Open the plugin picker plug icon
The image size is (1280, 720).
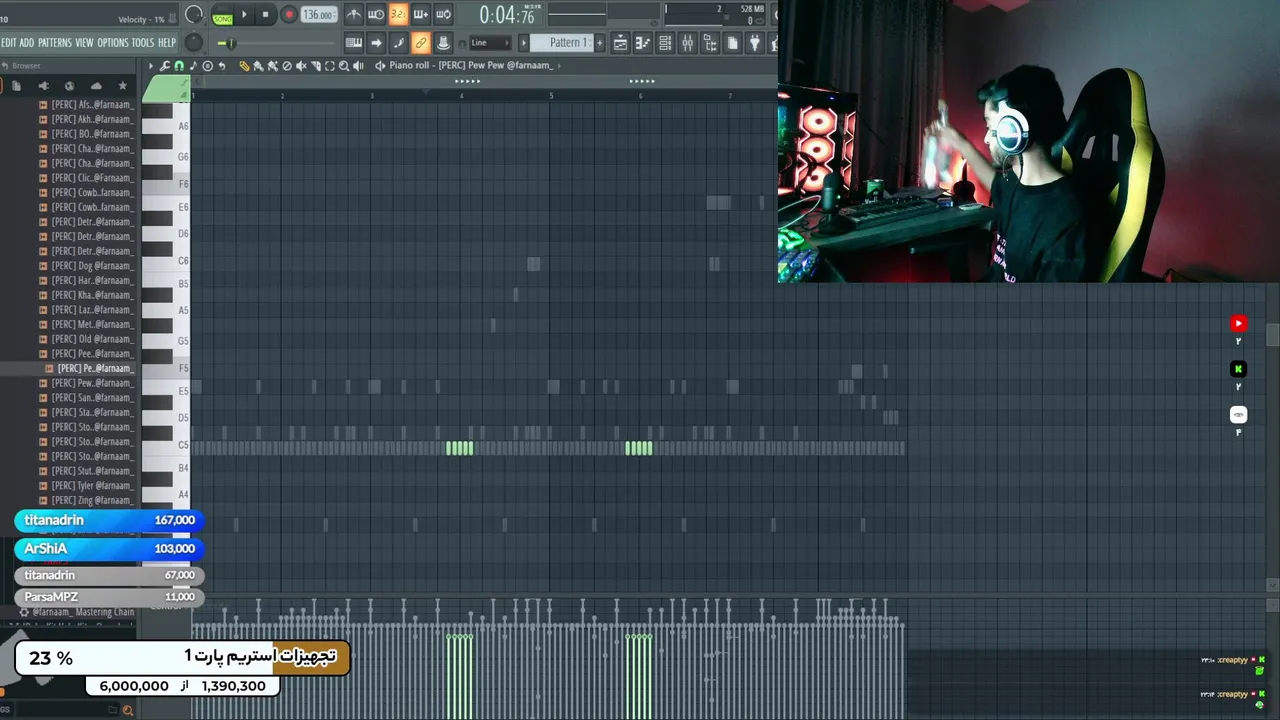(x=755, y=43)
